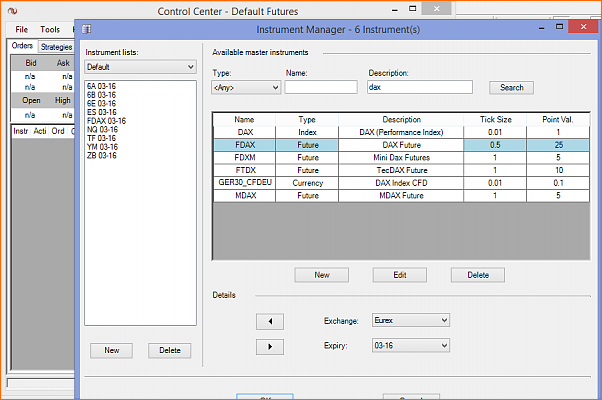Click New button under master instruments table
This screenshot has width=602, height=400.
click(322, 275)
